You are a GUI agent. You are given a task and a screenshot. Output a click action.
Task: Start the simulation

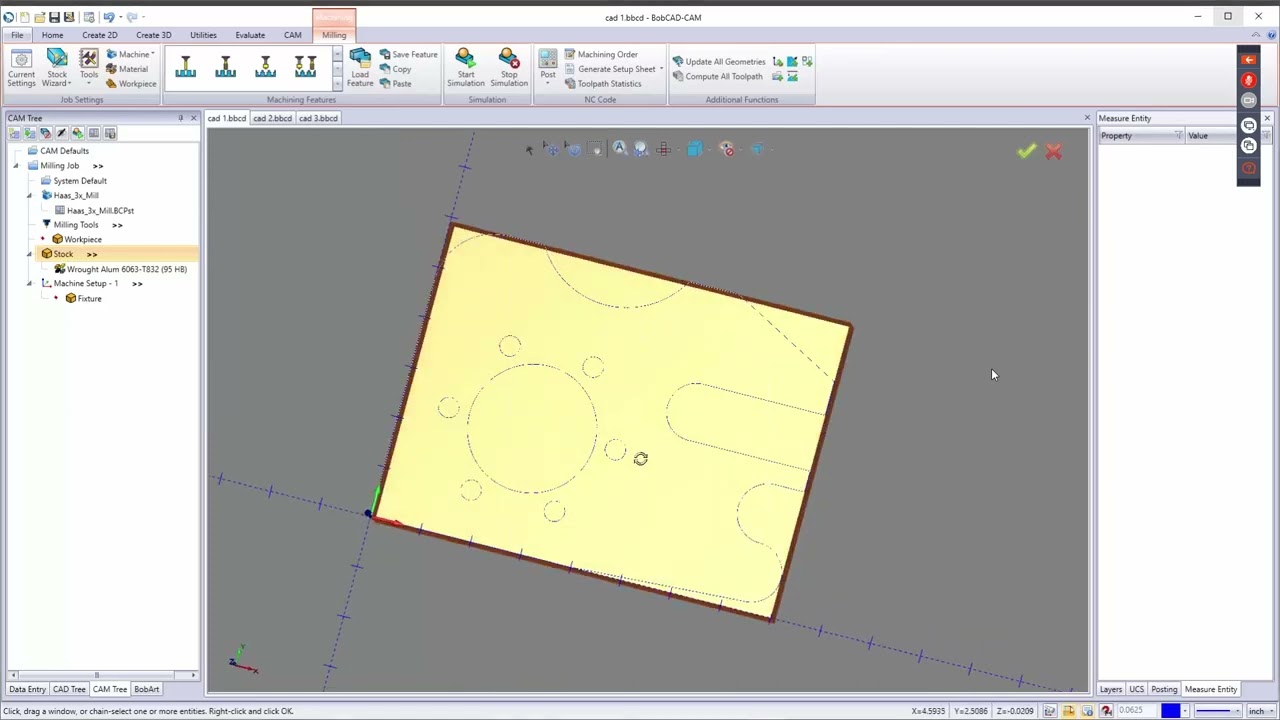click(466, 68)
